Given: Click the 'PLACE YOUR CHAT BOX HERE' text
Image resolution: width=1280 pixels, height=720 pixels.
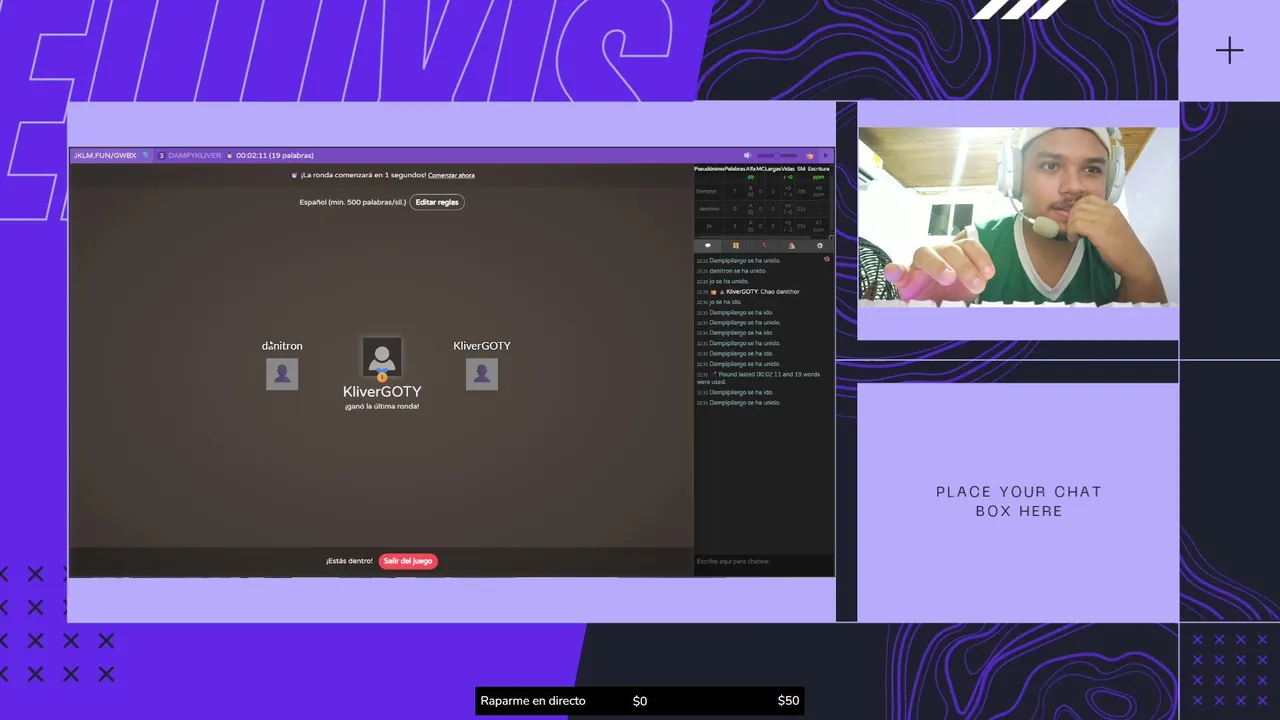Looking at the screenshot, I should (x=1019, y=501).
